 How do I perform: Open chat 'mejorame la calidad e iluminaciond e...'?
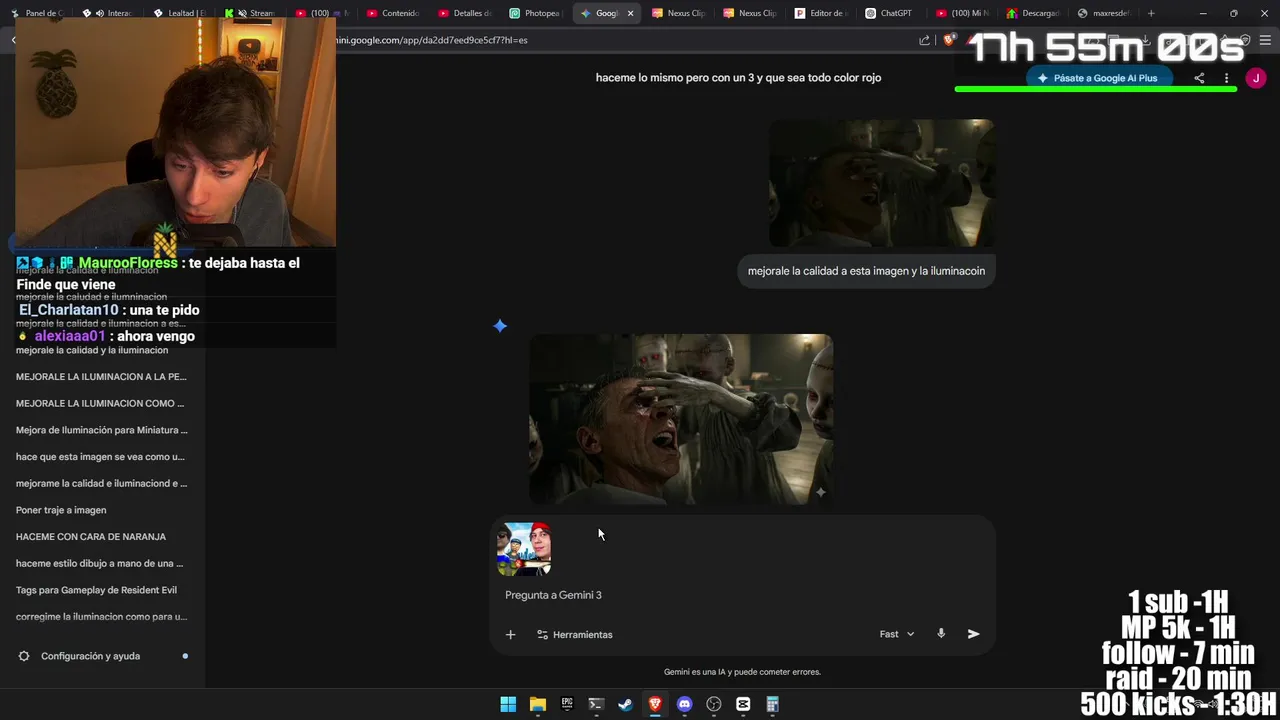(101, 483)
